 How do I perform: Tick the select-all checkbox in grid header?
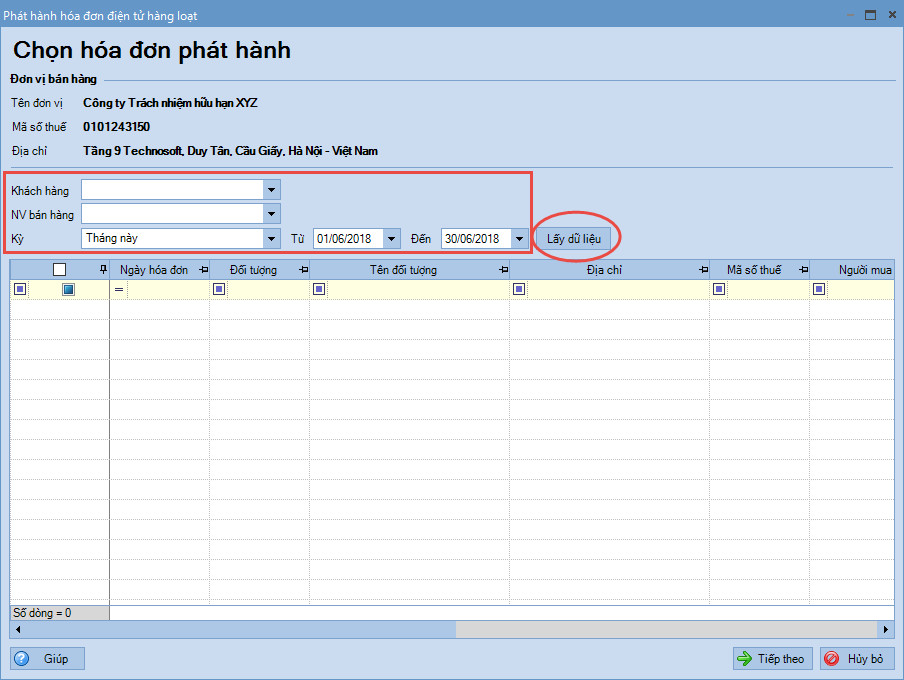click(x=59, y=270)
